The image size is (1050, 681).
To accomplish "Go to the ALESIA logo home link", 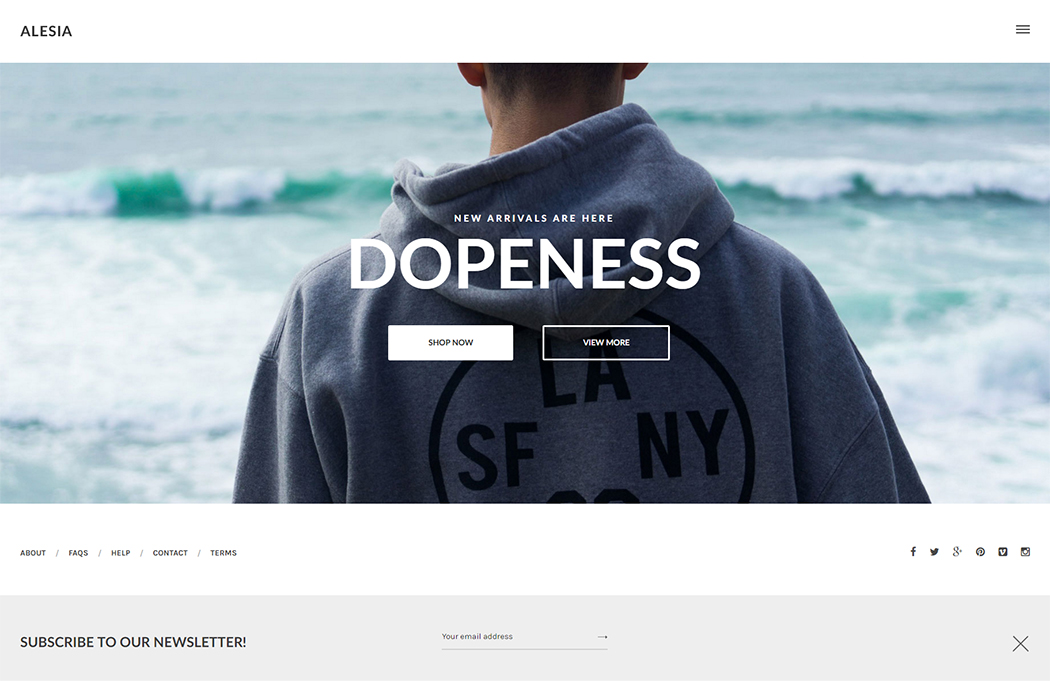I will [46, 31].
